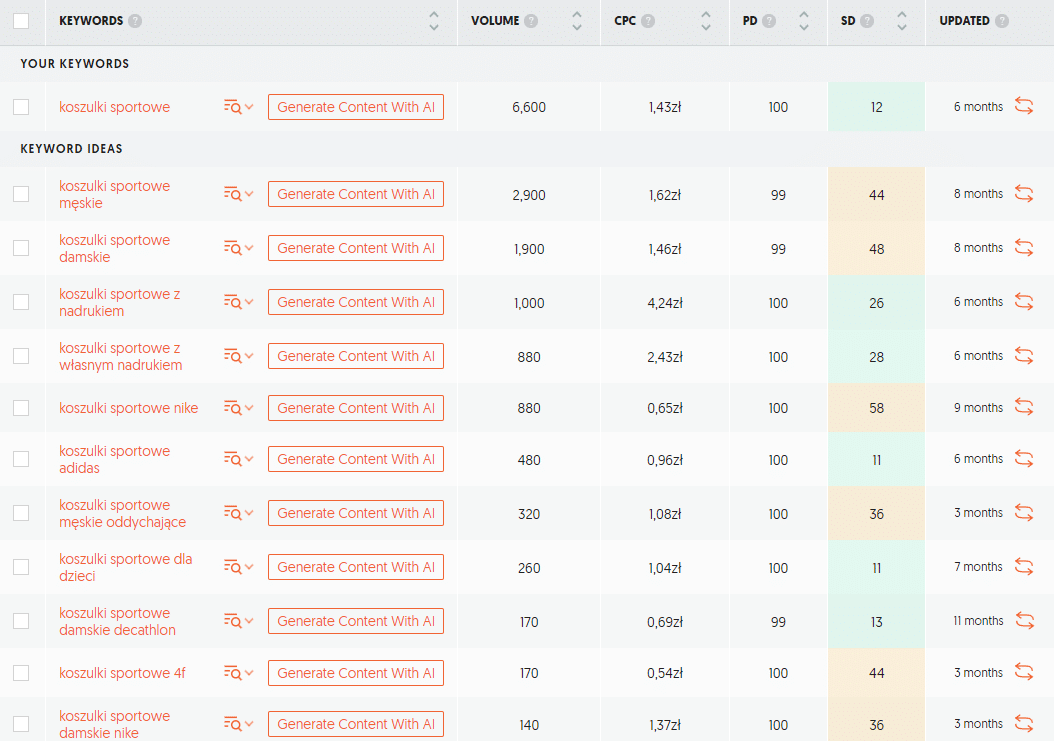
Task: Open help icon next to PD header
Action: 769,21
